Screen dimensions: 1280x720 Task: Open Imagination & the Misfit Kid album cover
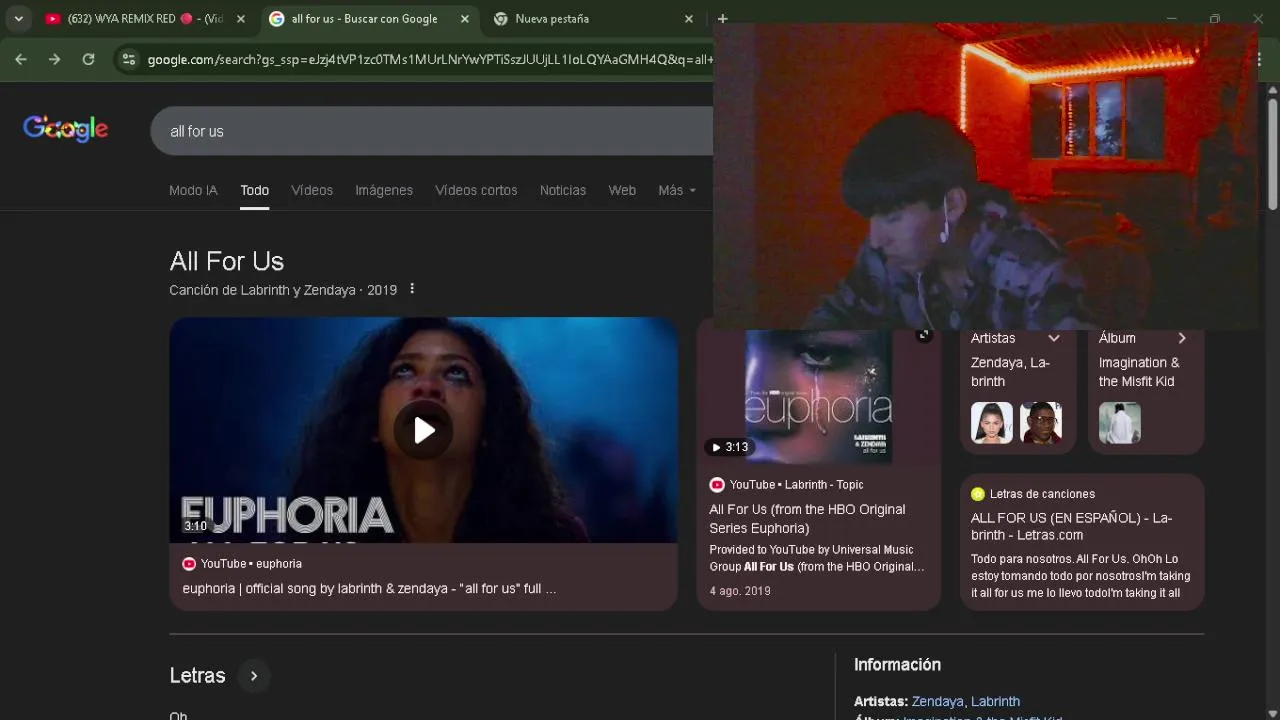click(x=1120, y=423)
